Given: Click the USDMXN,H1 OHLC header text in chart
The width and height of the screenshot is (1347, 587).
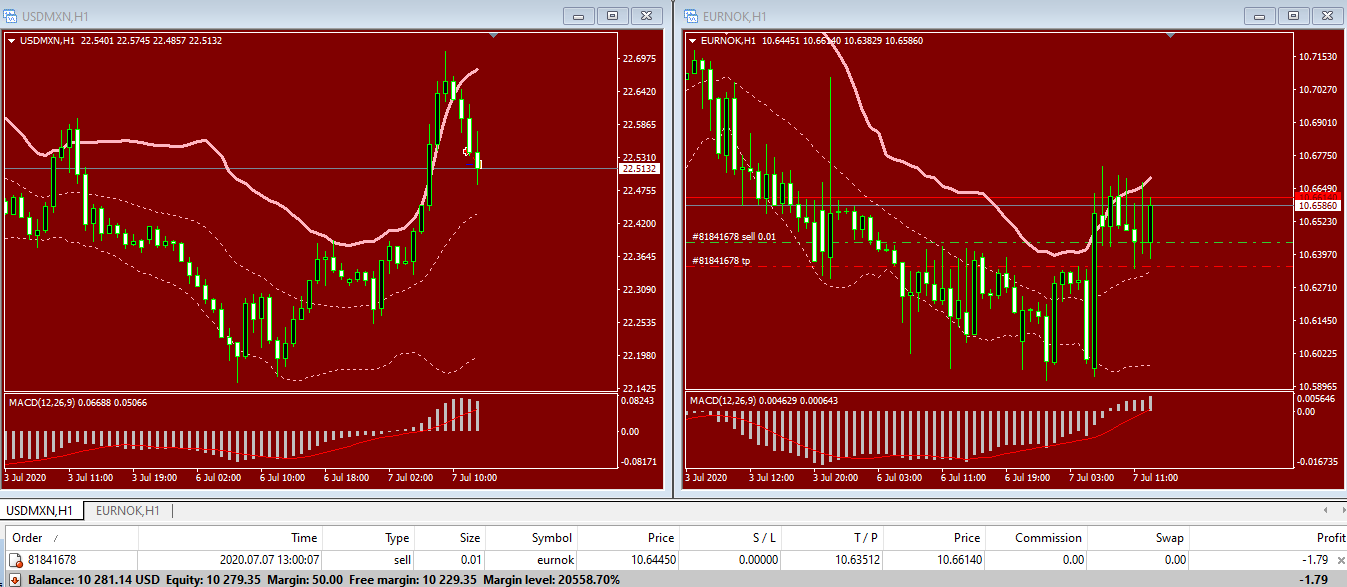Looking at the screenshot, I should tap(121, 41).
